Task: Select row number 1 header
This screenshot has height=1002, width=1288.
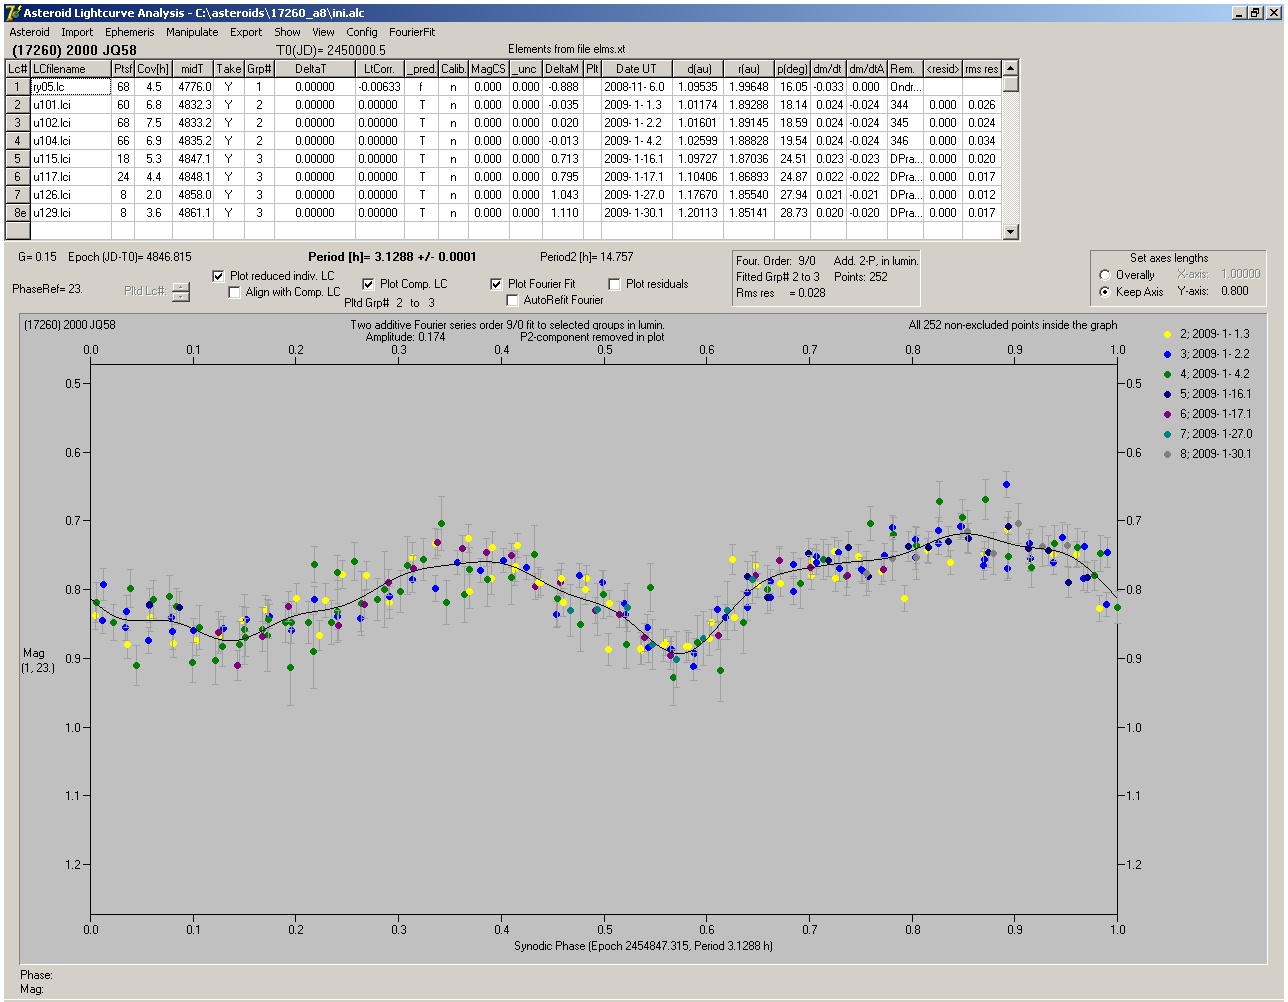Action: (x=18, y=87)
